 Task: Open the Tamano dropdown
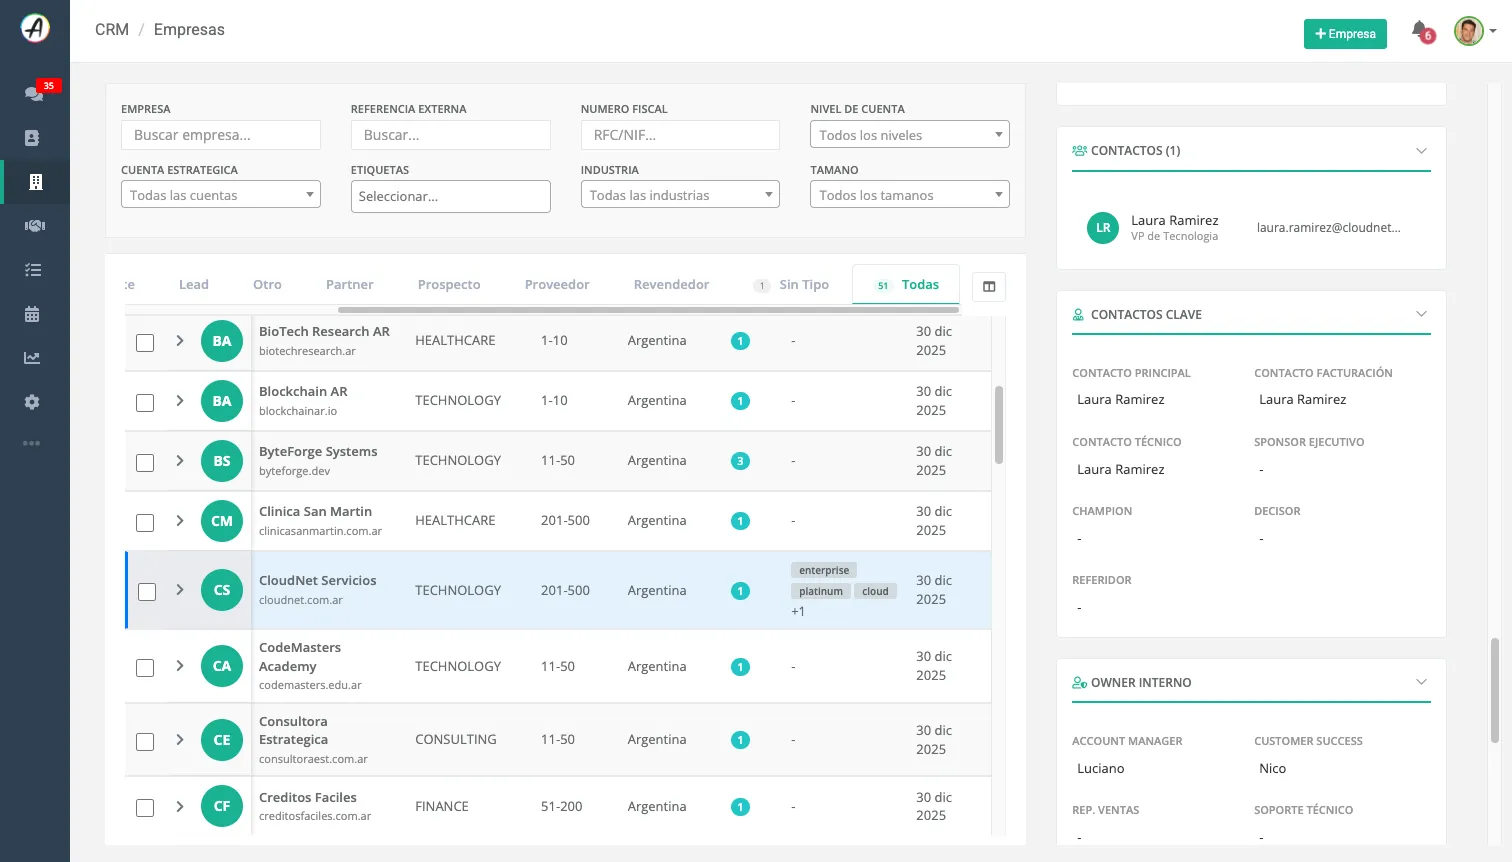tap(910, 195)
